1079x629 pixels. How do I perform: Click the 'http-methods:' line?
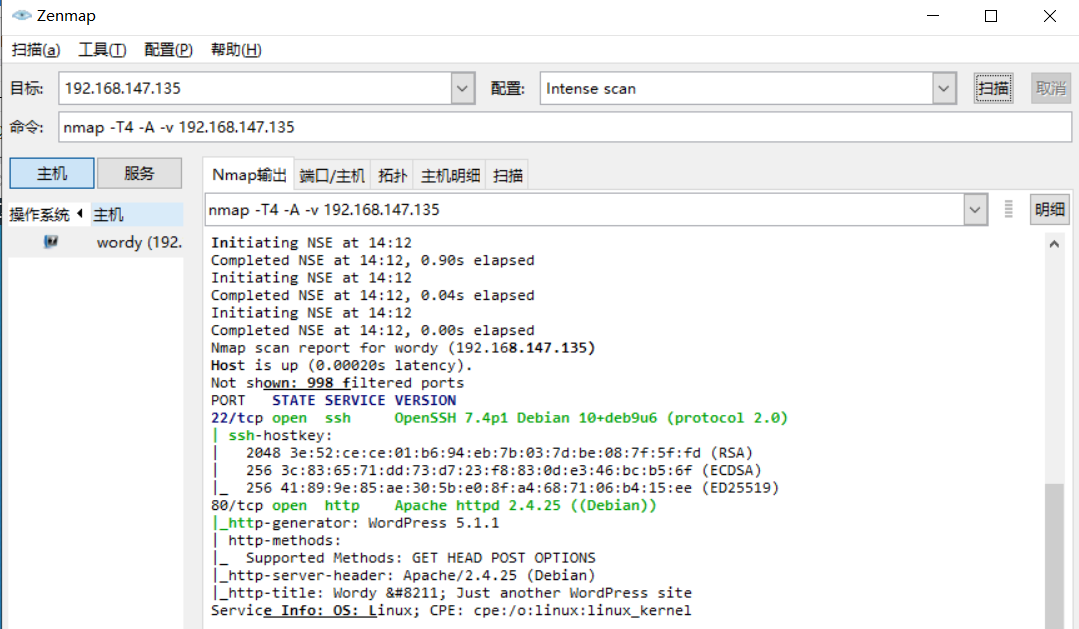(276, 540)
